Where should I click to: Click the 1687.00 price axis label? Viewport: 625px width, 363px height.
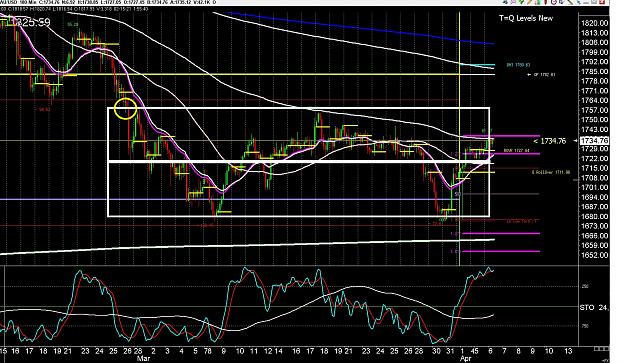tap(595, 207)
